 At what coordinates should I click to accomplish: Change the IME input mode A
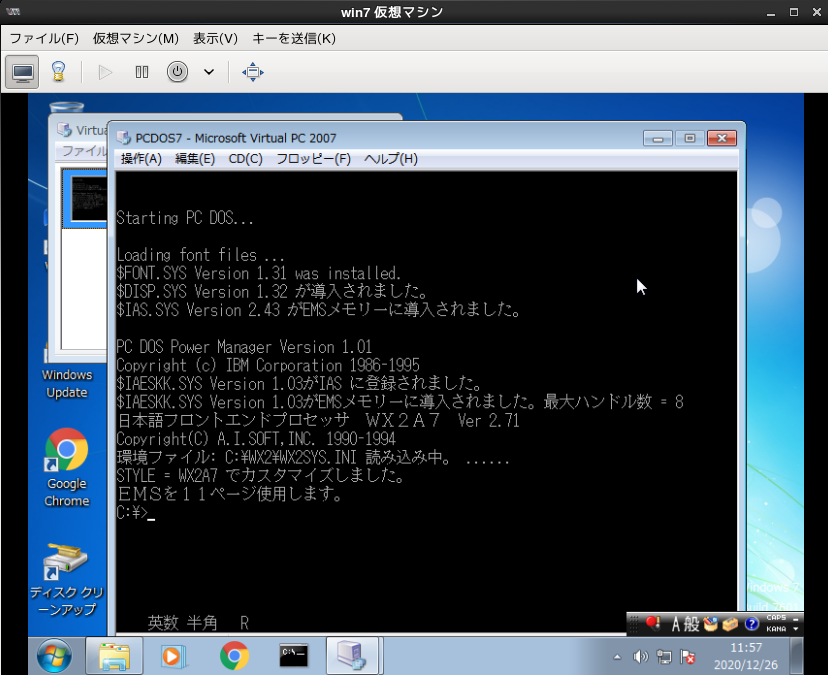click(675, 625)
